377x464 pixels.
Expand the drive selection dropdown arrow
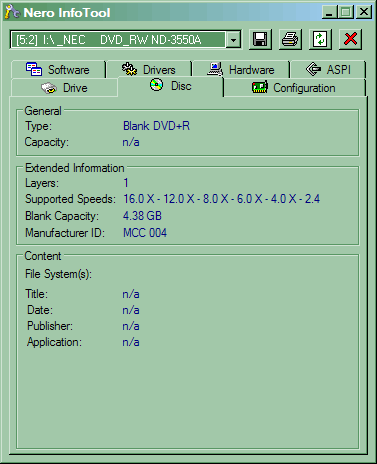point(234,40)
